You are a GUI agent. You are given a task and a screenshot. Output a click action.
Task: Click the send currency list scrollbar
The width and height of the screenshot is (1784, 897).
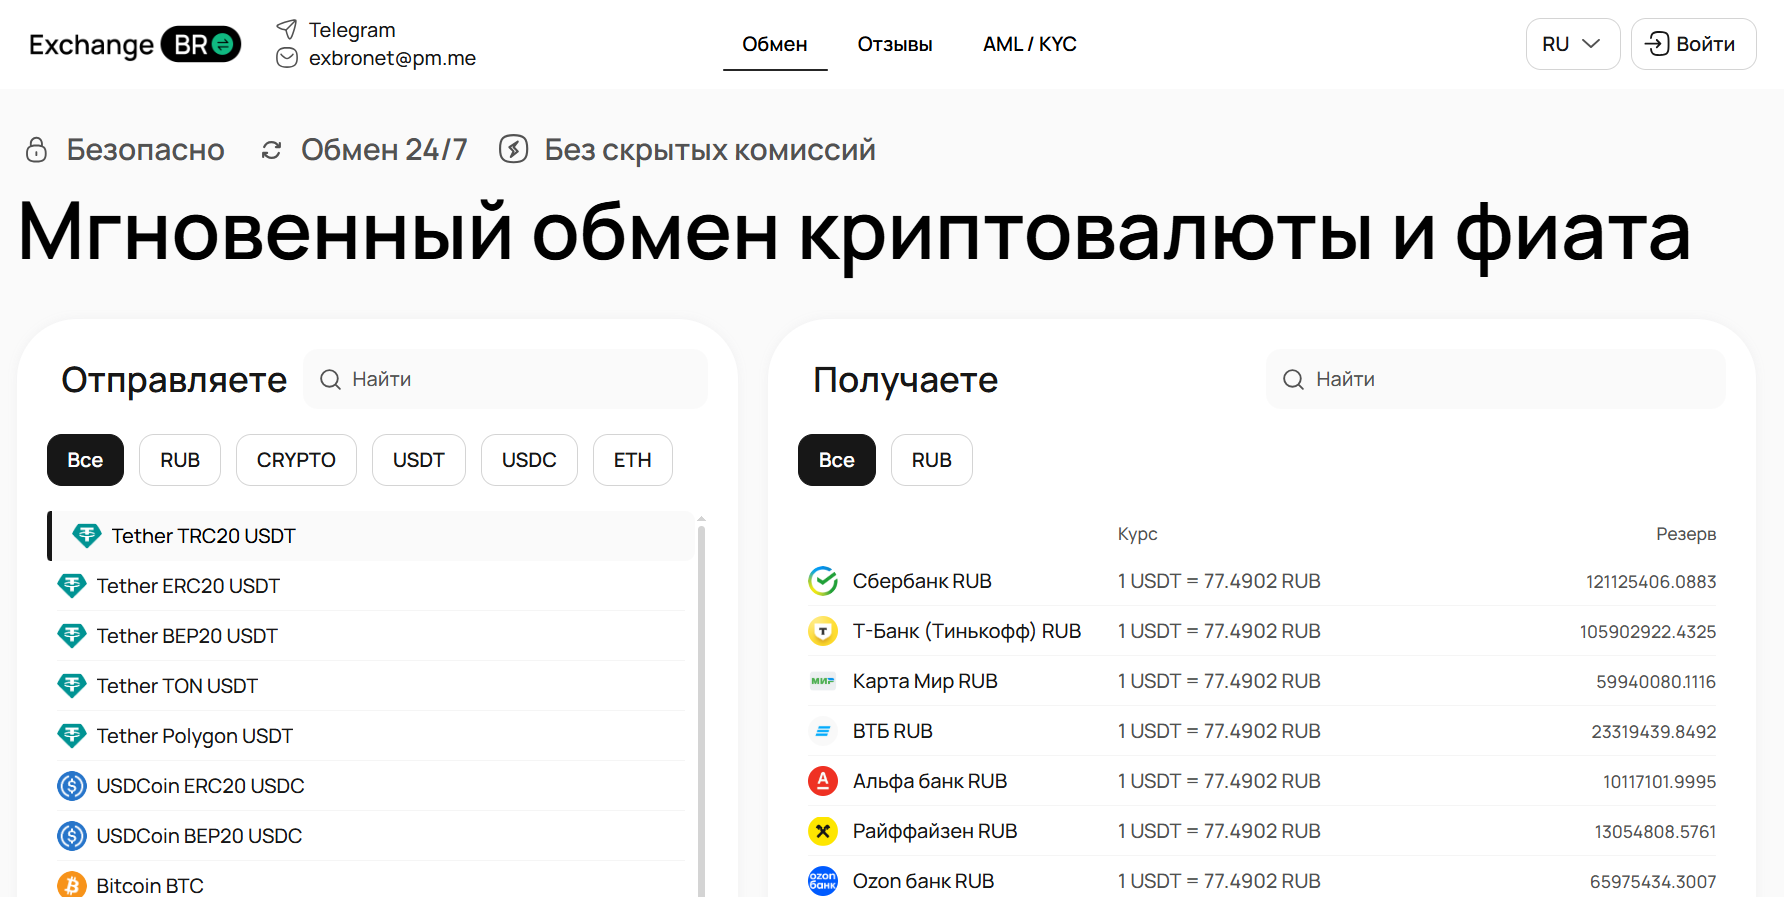click(701, 700)
